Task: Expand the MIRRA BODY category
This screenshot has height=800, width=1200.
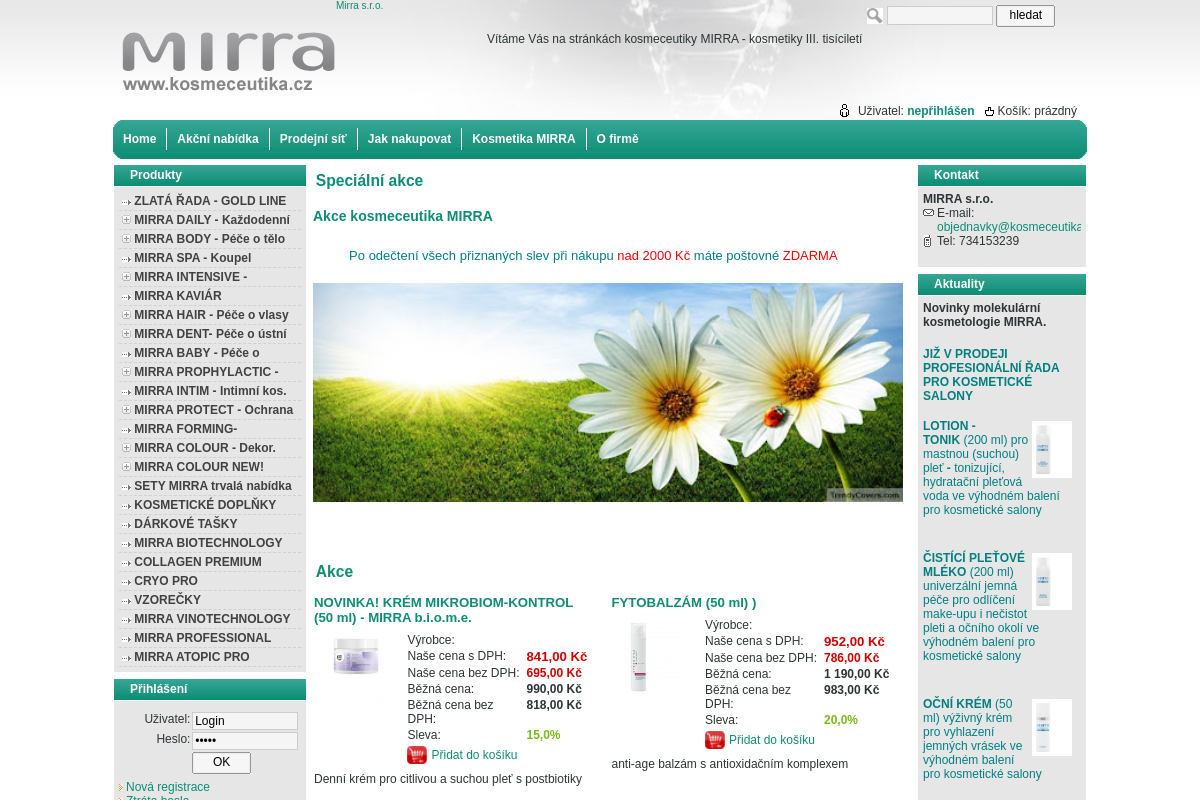Action: tap(126, 239)
